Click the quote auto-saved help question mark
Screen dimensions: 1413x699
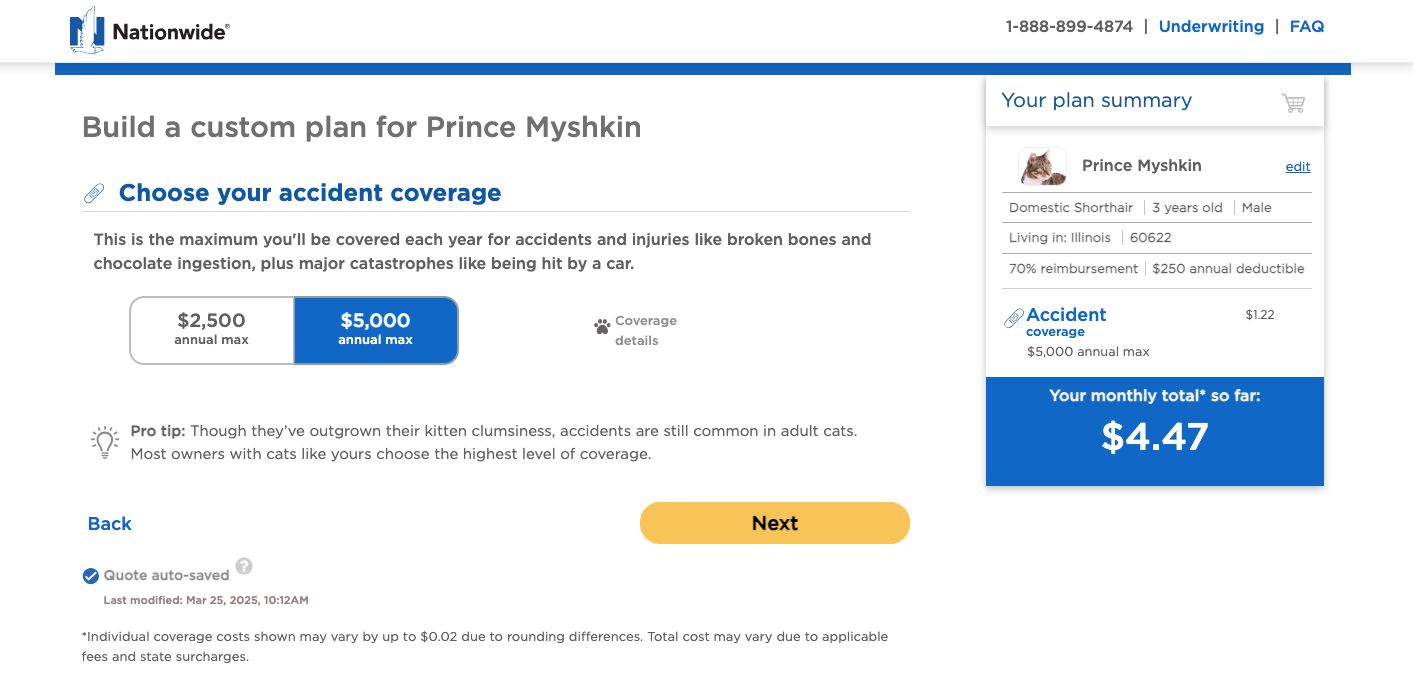[x=244, y=567]
